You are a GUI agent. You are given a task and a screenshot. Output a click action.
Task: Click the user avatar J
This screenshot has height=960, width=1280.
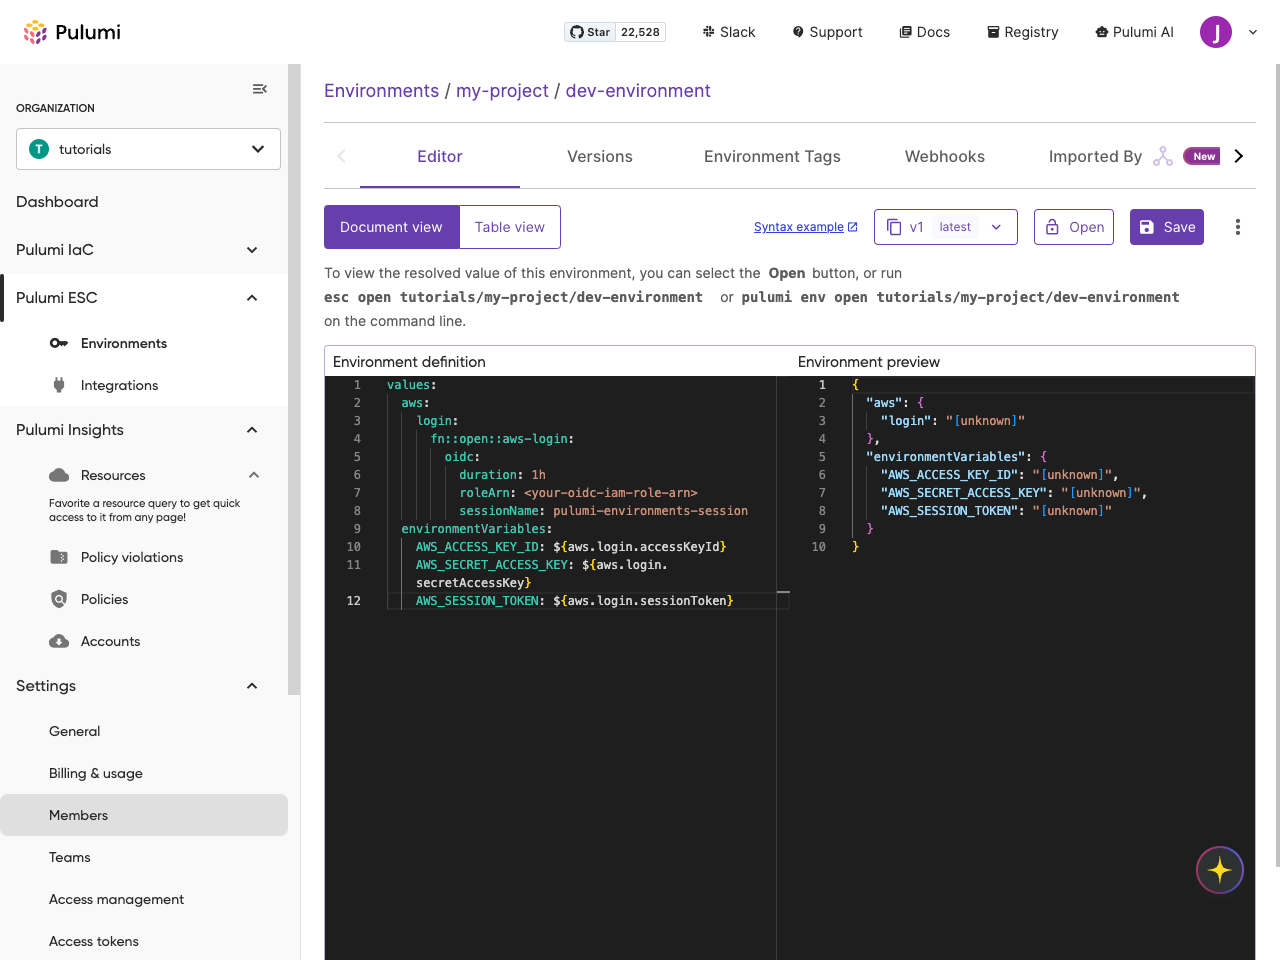1216,32
